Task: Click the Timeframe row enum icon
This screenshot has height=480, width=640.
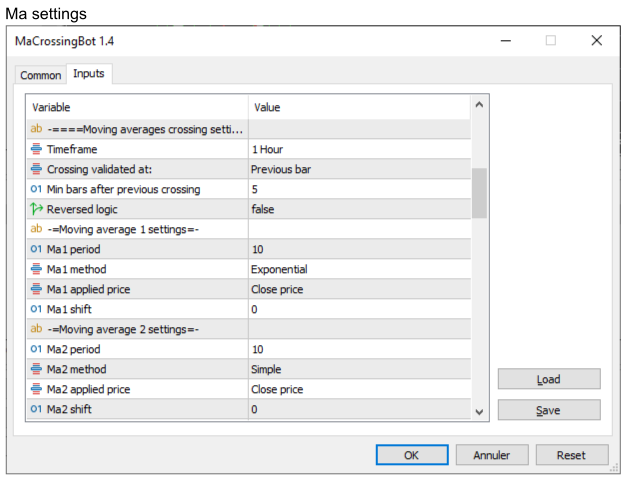Action: click(x=36, y=149)
